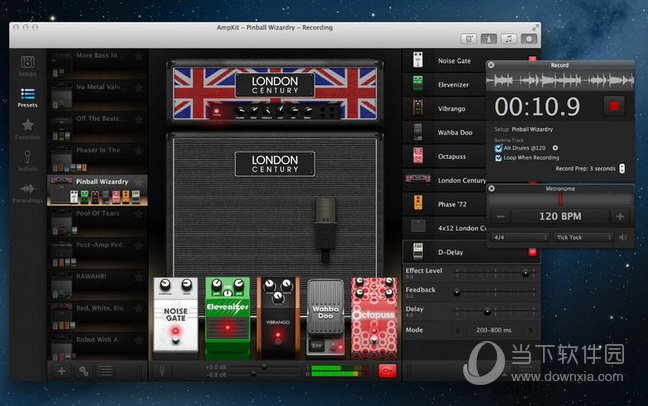
Task: Adjust the Delay slider
Action: pos(495,311)
